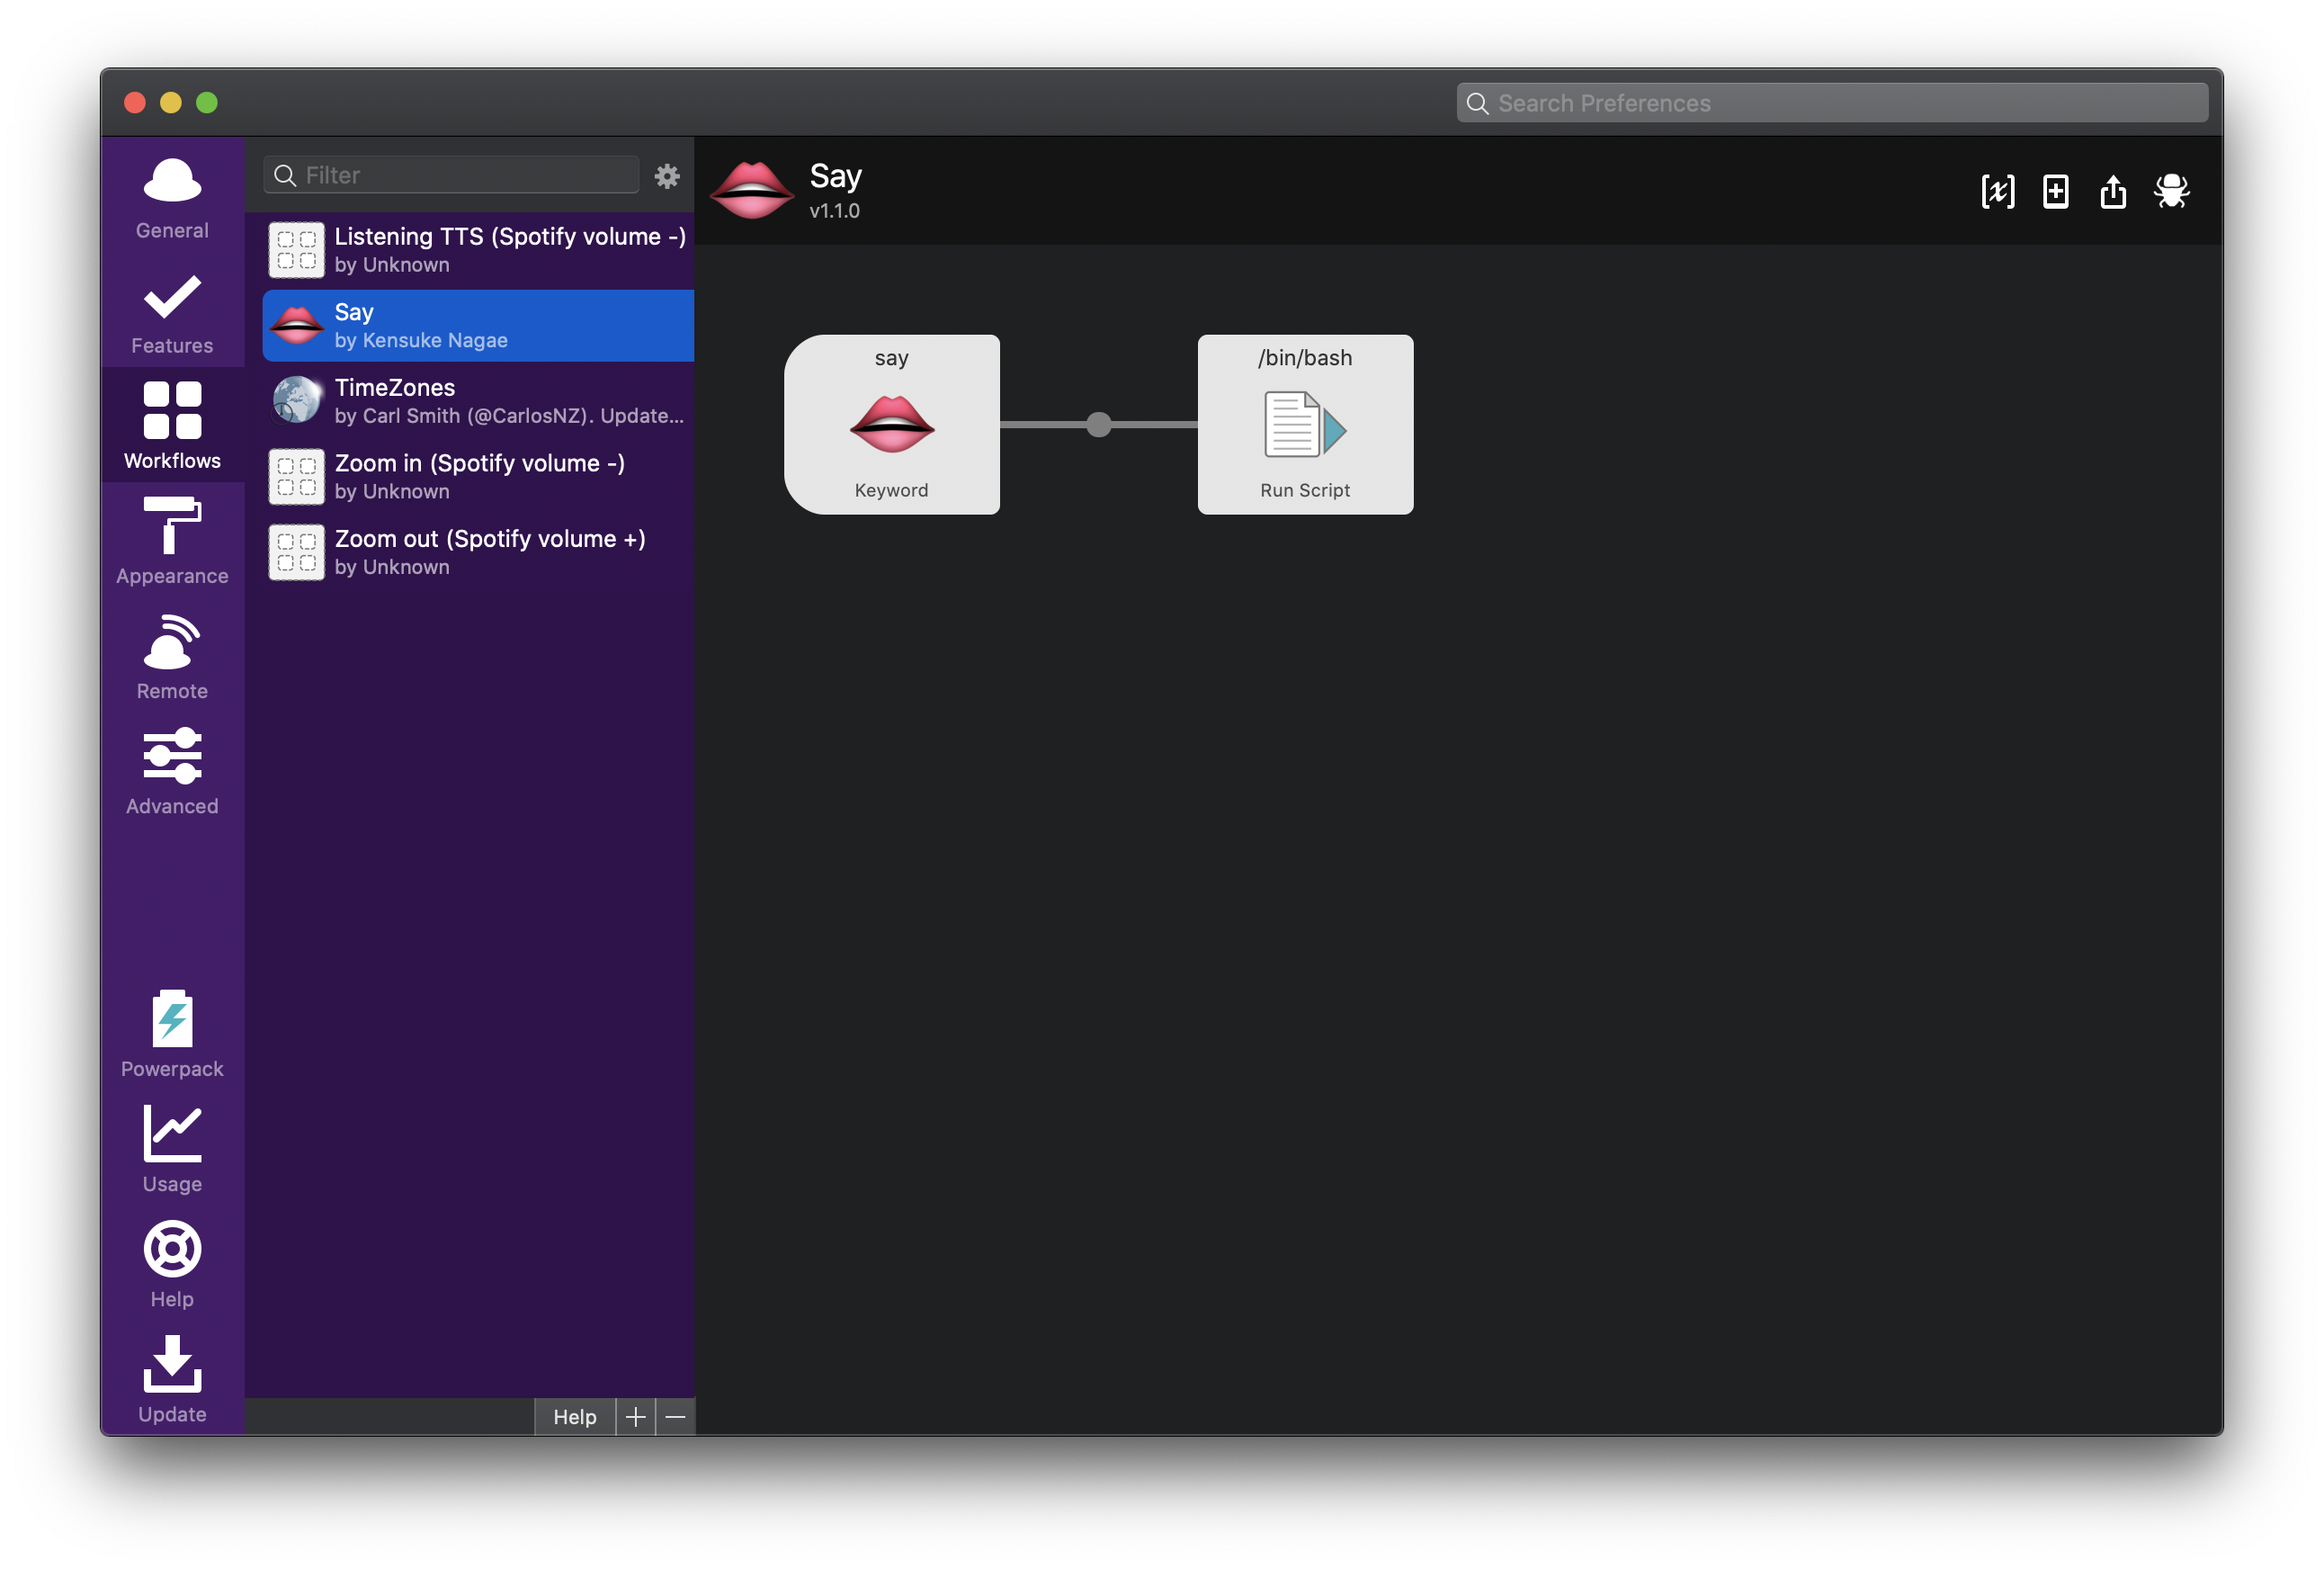Open the Usage statistics section
This screenshot has width=2324, height=1569.
[x=172, y=1149]
